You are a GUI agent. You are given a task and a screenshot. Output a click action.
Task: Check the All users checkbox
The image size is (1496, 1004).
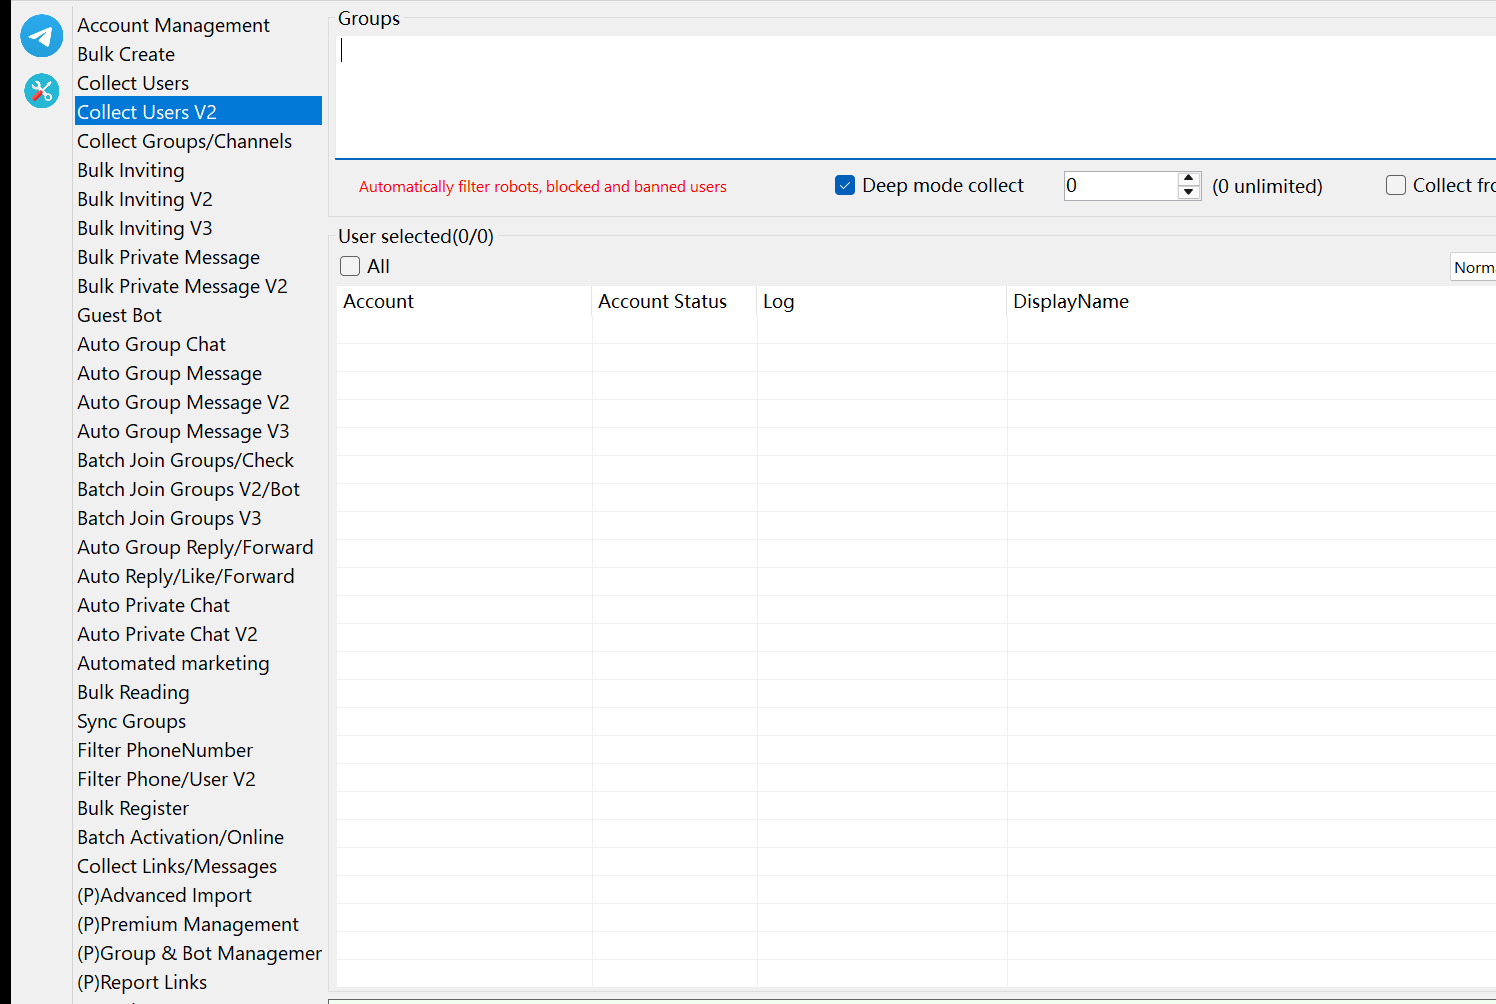pos(350,266)
